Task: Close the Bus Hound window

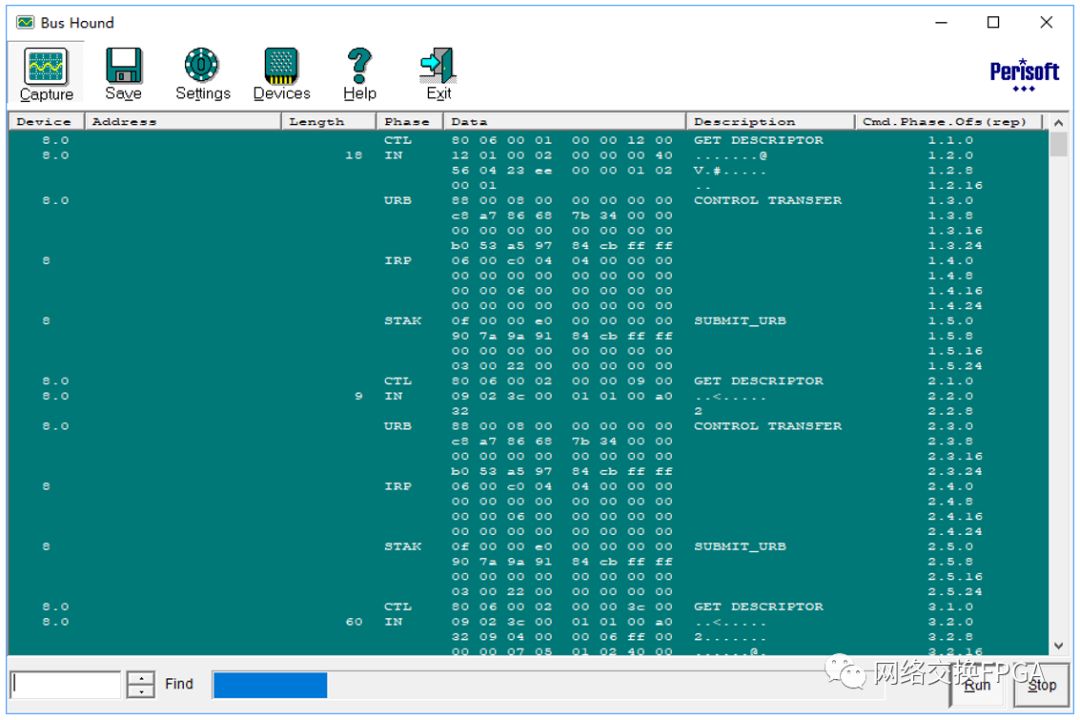Action: tap(1046, 23)
